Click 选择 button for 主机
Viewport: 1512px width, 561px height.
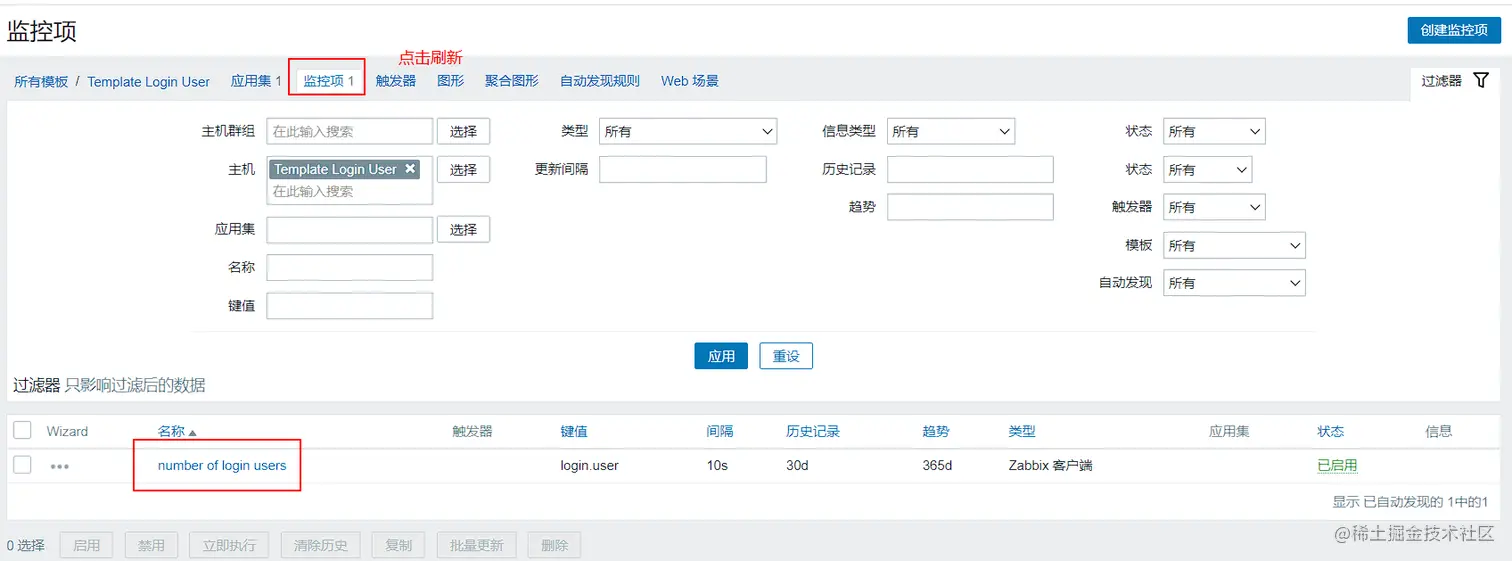click(463, 169)
